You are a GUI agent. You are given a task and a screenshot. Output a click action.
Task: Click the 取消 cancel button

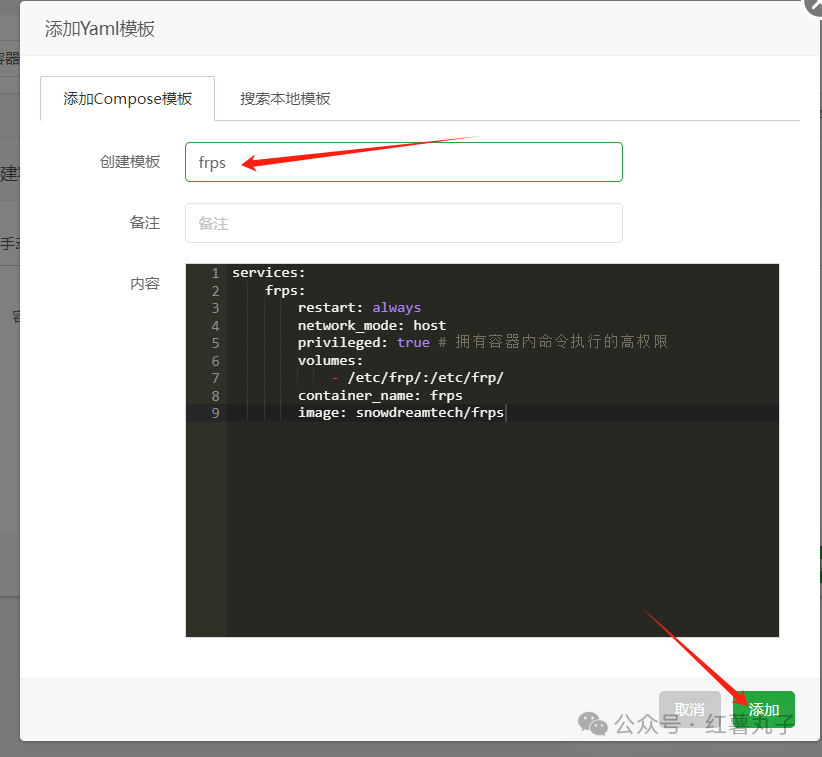pyautogui.click(x=689, y=709)
